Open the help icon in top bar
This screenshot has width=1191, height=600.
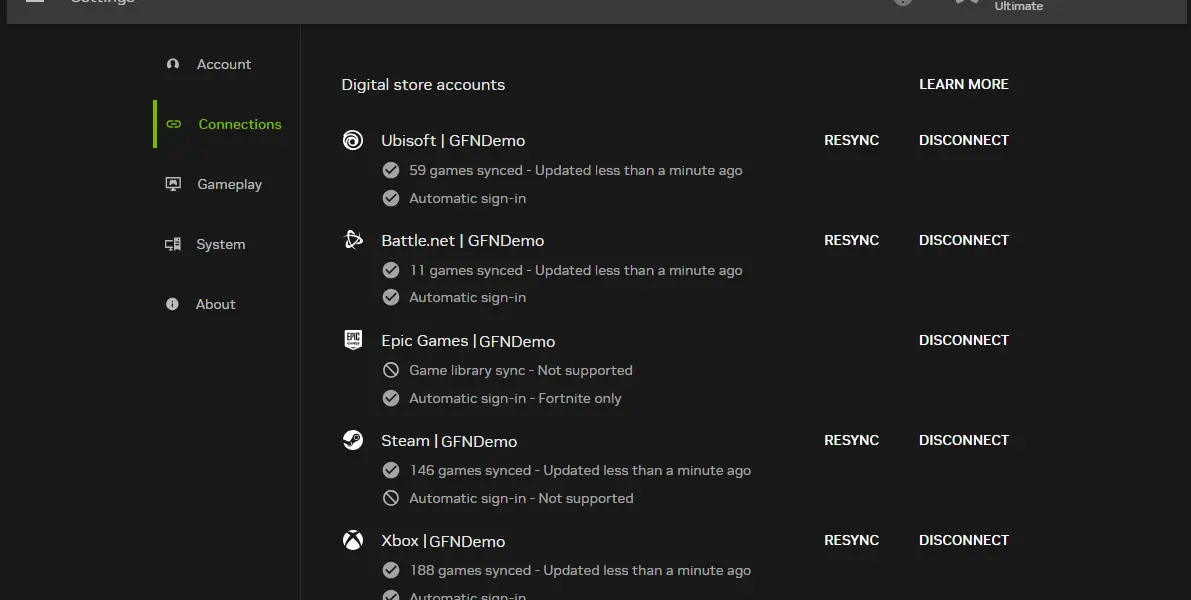pos(902,2)
